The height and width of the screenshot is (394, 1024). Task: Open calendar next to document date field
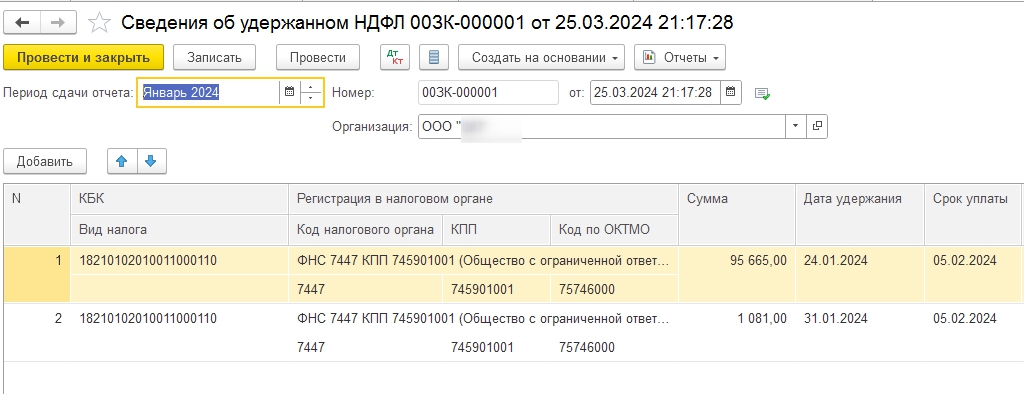731,92
